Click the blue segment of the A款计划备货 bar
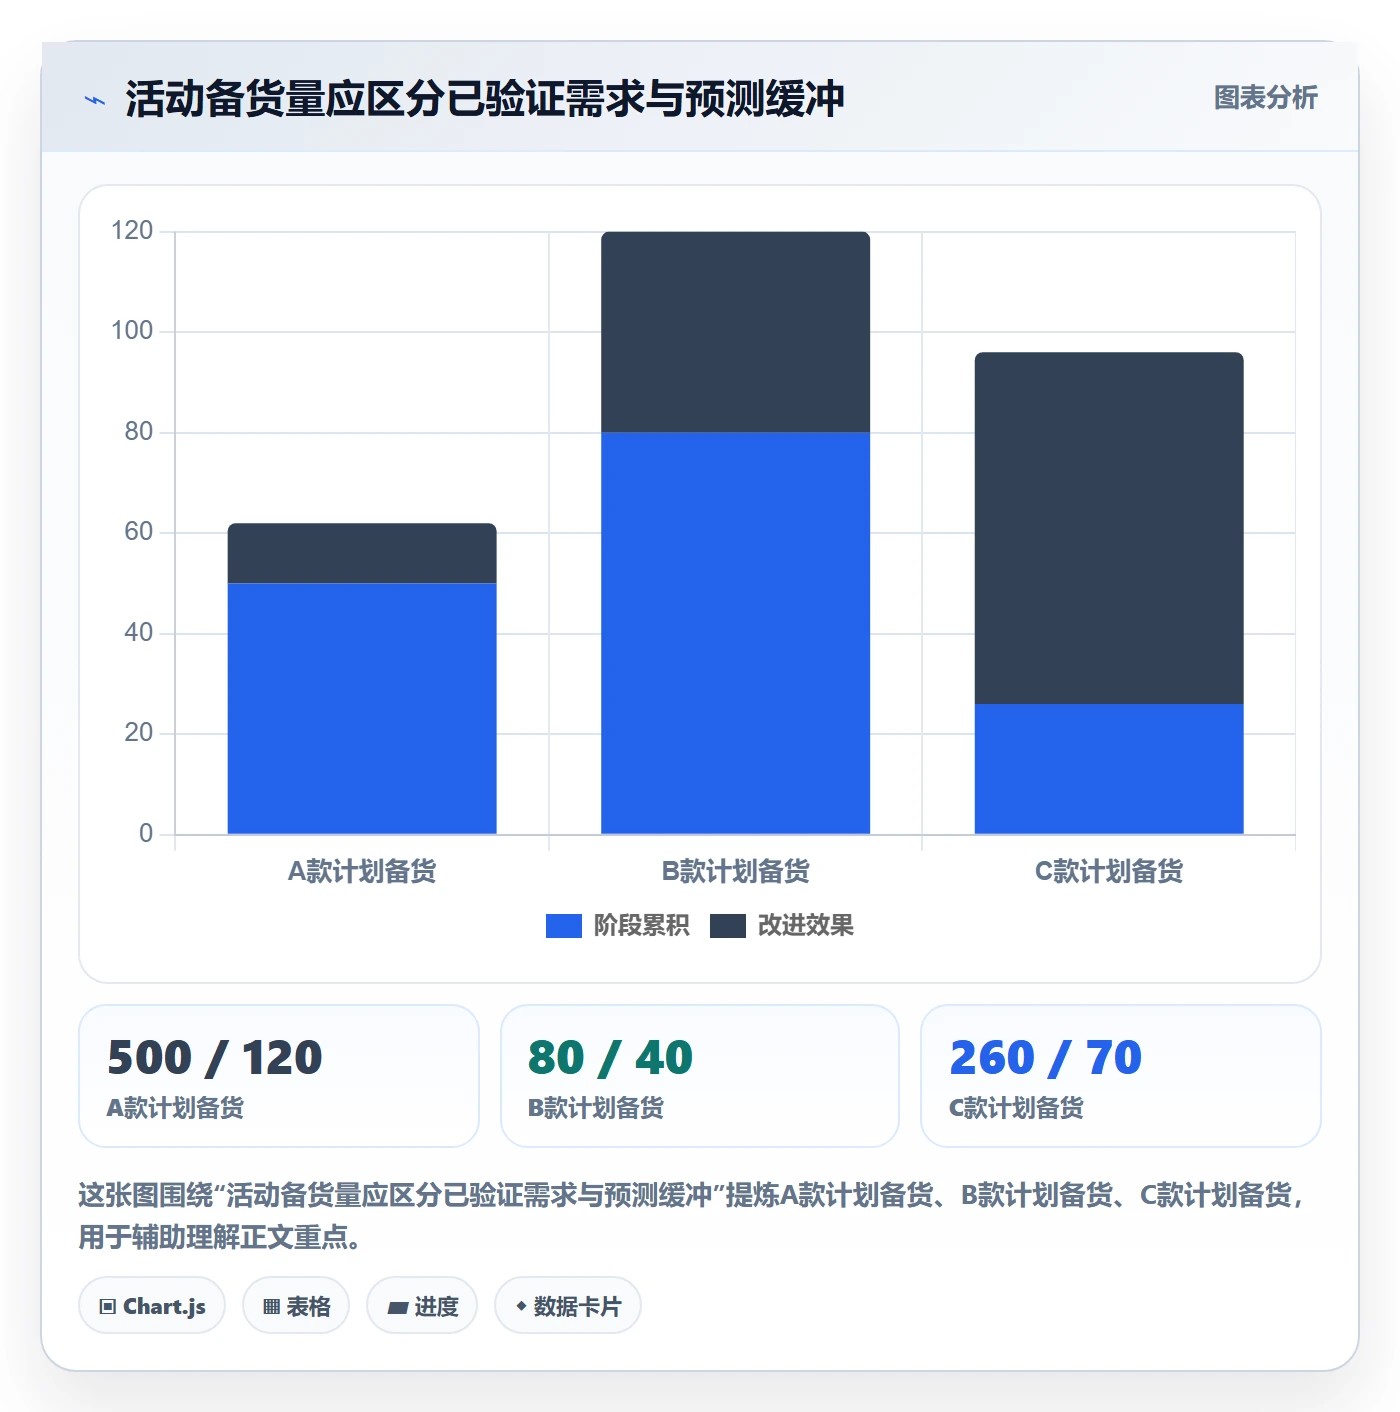 [x=362, y=708]
